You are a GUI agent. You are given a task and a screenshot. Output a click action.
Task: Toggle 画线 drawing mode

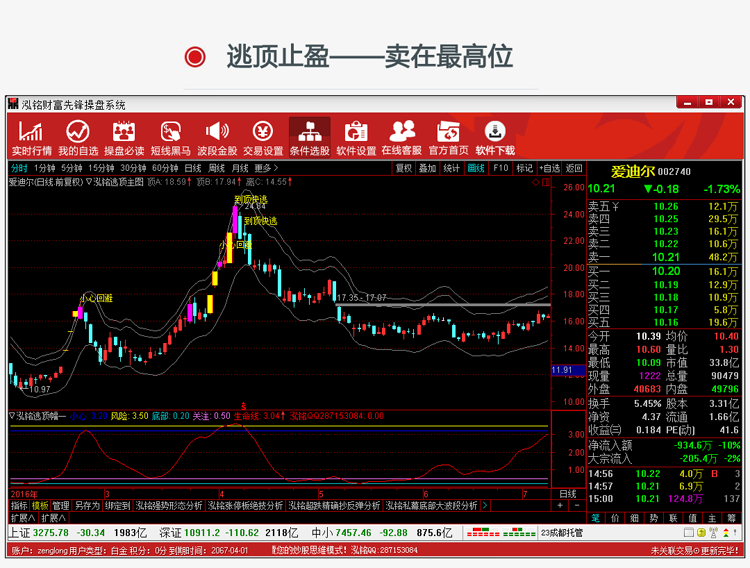coord(476,168)
